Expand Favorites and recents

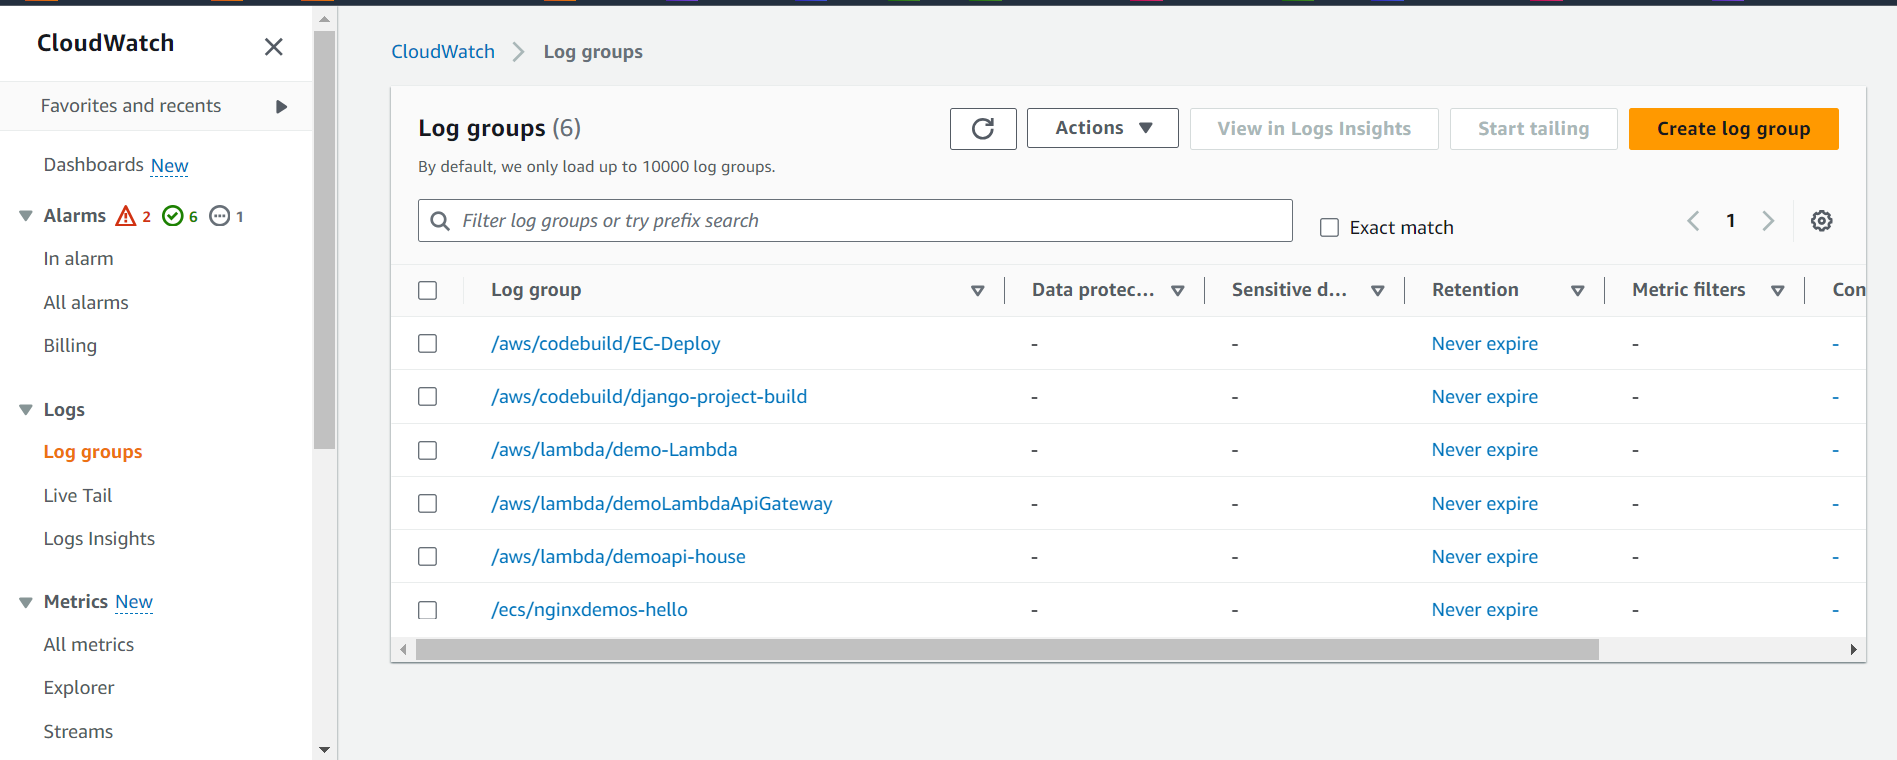pyautogui.click(x=282, y=106)
